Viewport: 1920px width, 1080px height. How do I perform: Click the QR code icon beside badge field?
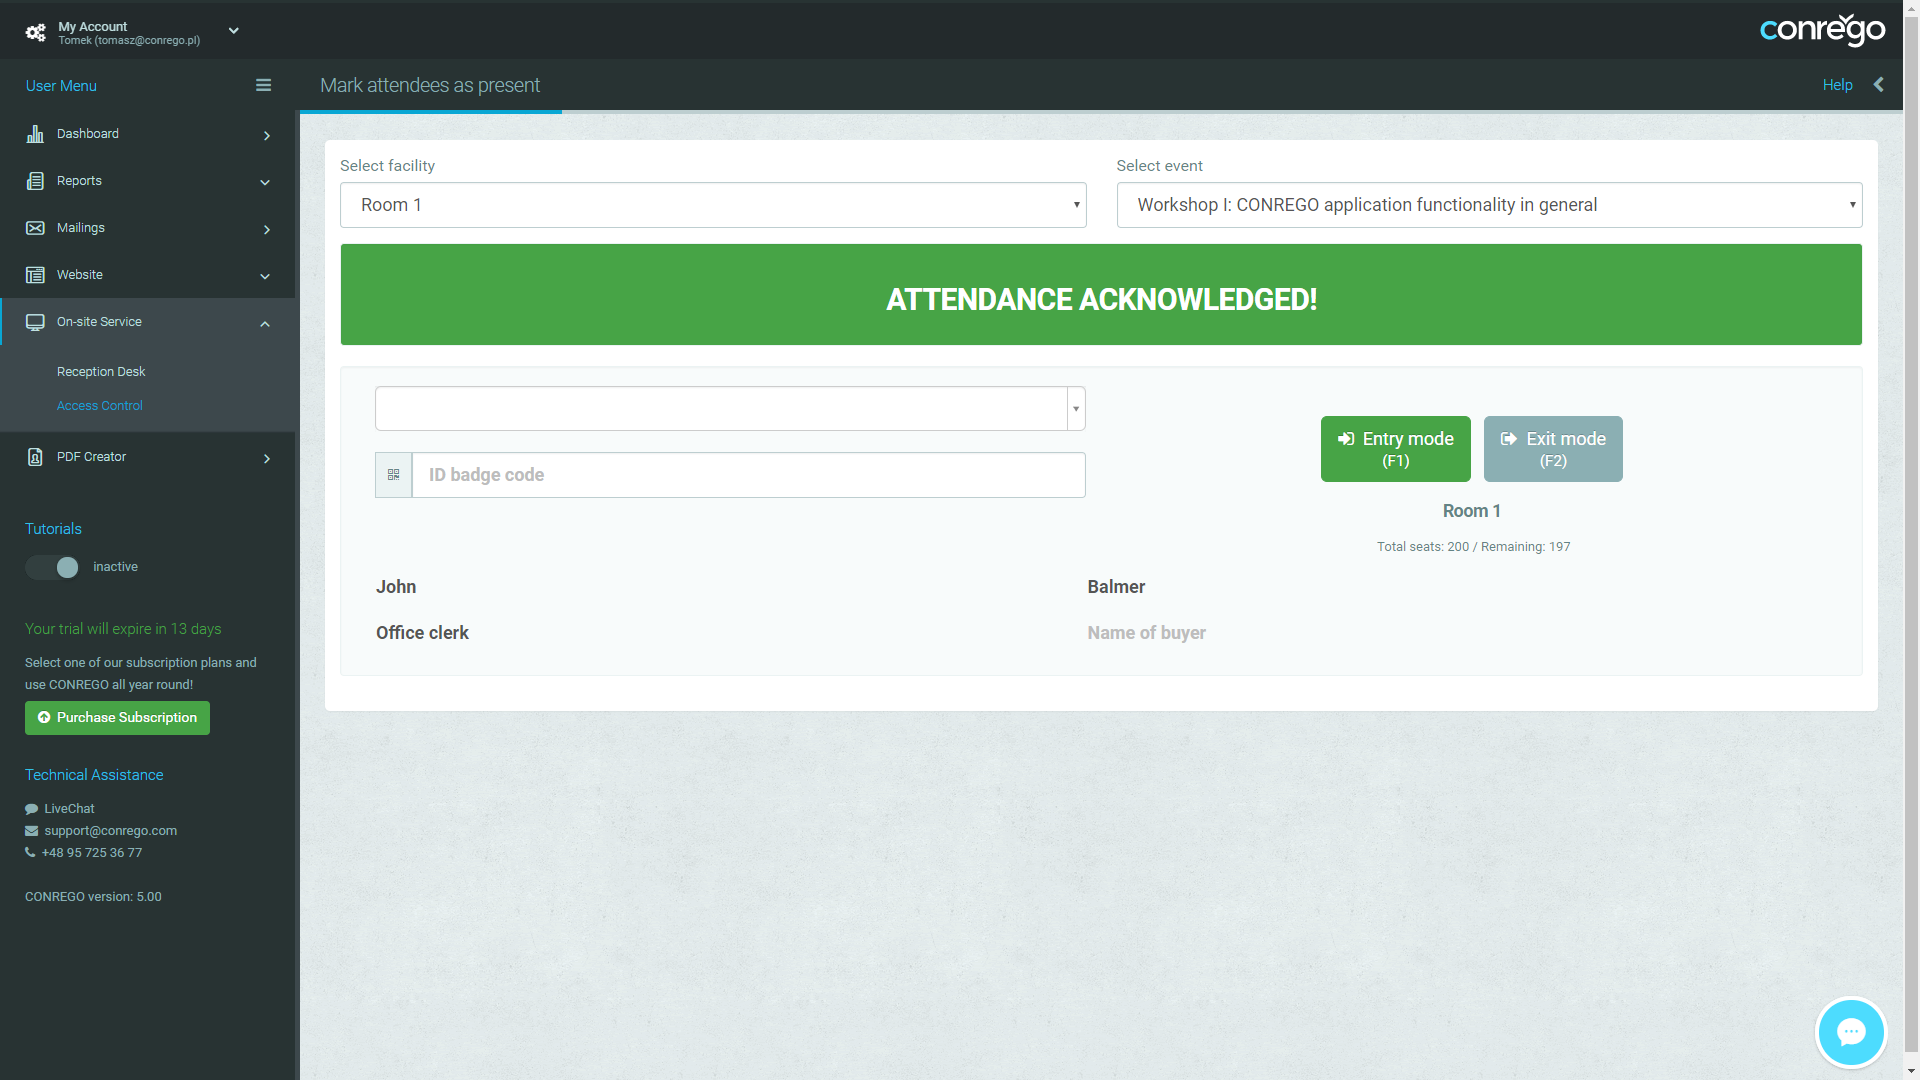click(393, 475)
